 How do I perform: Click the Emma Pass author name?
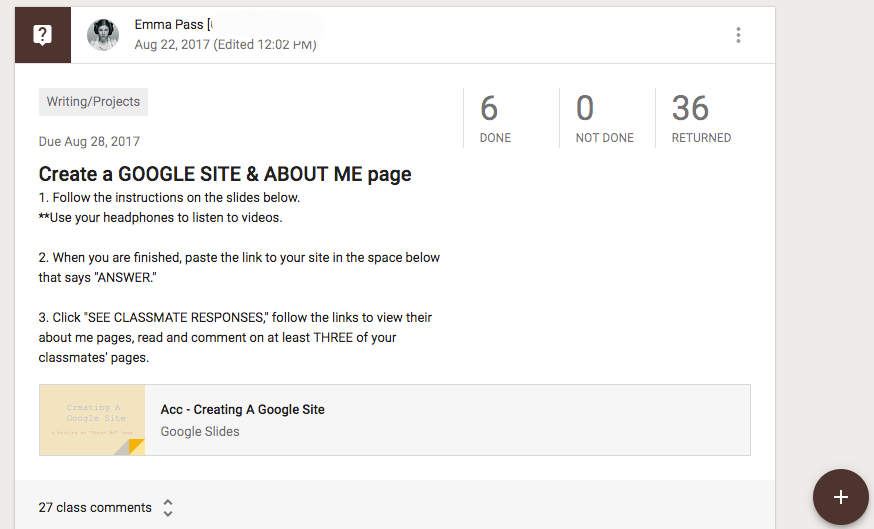point(169,25)
